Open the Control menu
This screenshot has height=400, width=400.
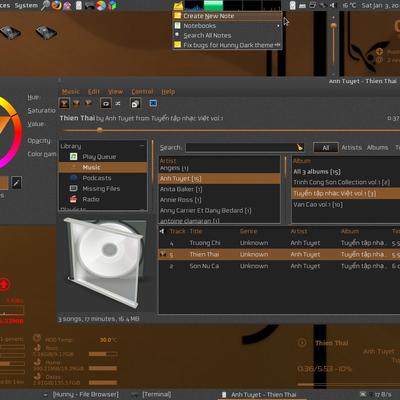[x=142, y=92]
